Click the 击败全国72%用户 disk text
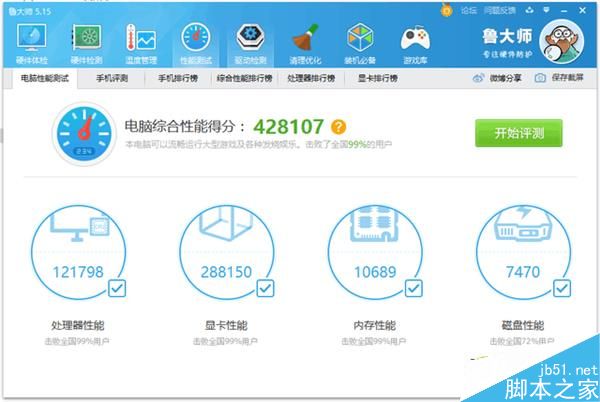 tap(522, 341)
